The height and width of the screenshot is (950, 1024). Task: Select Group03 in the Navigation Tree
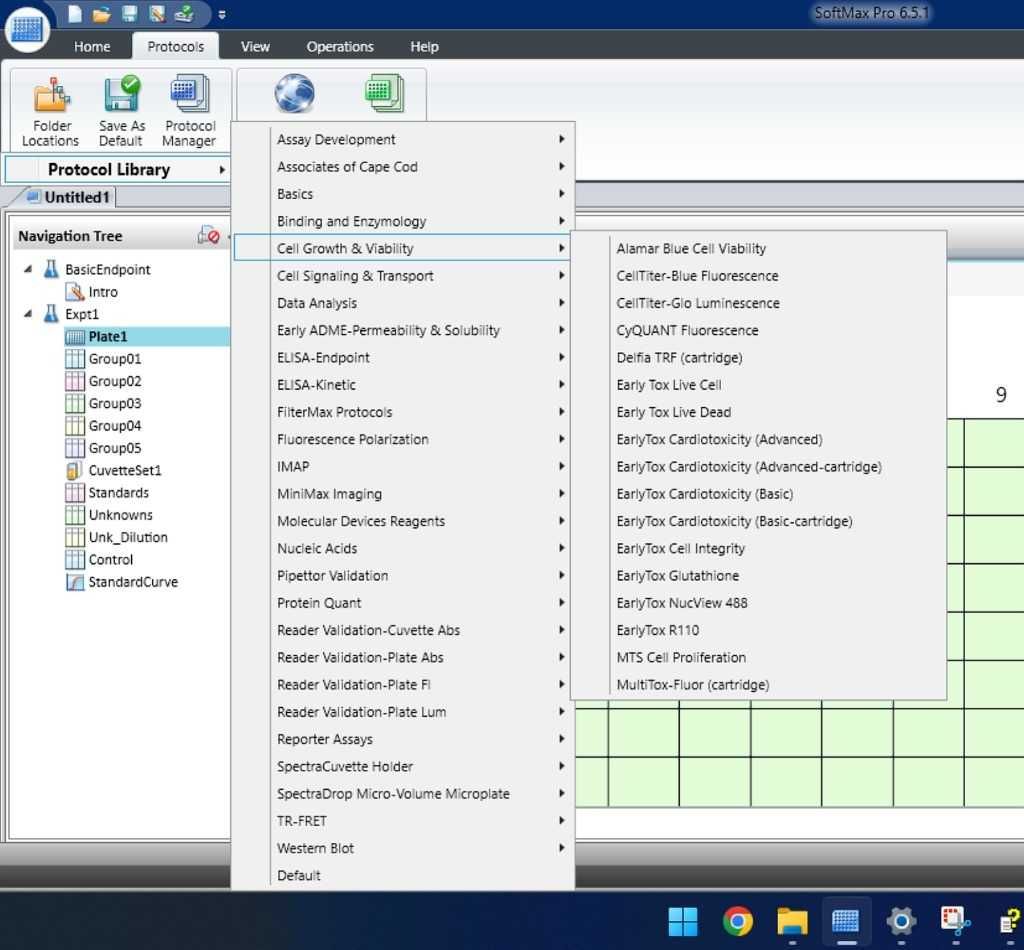tap(115, 404)
